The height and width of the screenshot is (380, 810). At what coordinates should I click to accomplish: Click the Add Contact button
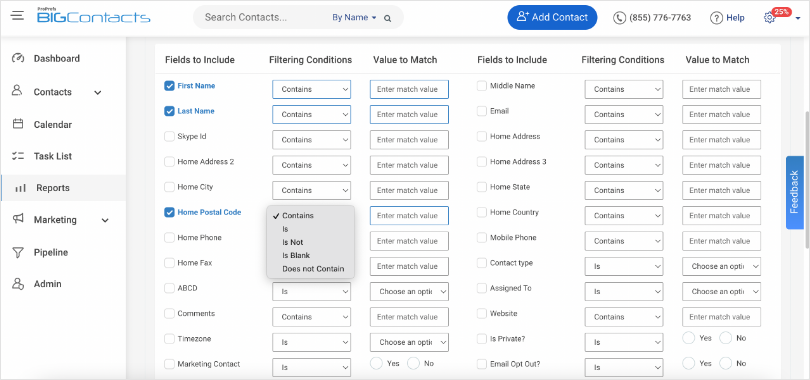[552, 18]
